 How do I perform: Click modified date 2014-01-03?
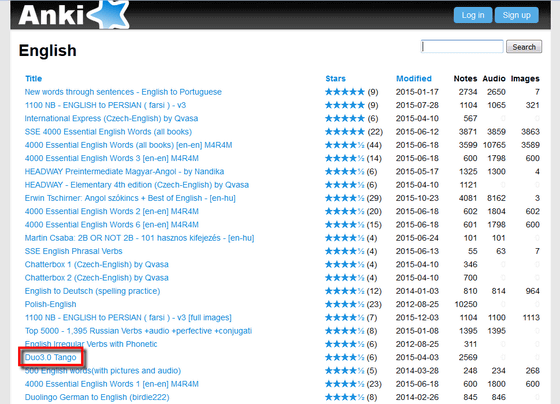[417, 291]
